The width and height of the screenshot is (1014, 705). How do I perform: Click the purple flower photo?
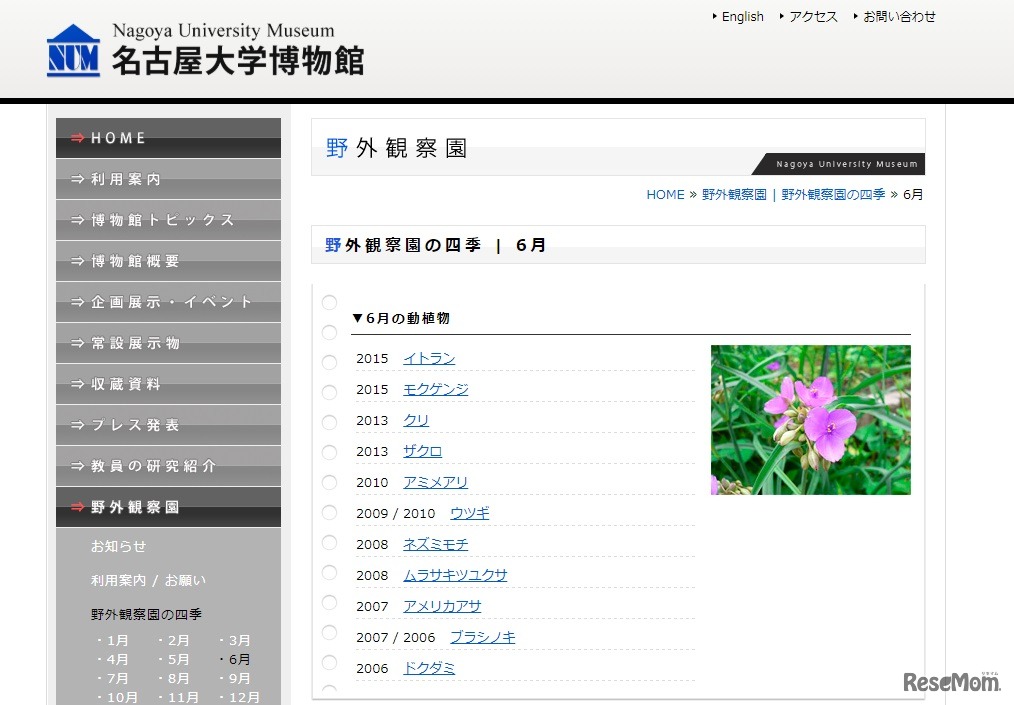810,420
